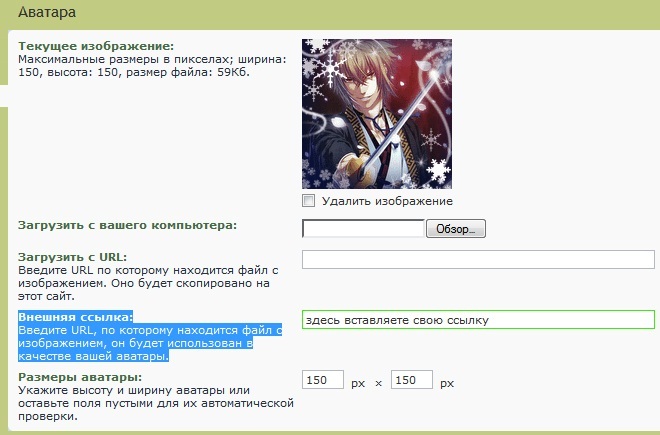The height and width of the screenshot is (435, 660).
Task: Tick the Удалить изображение checkbox
Action: pyautogui.click(x=309, y=200)
